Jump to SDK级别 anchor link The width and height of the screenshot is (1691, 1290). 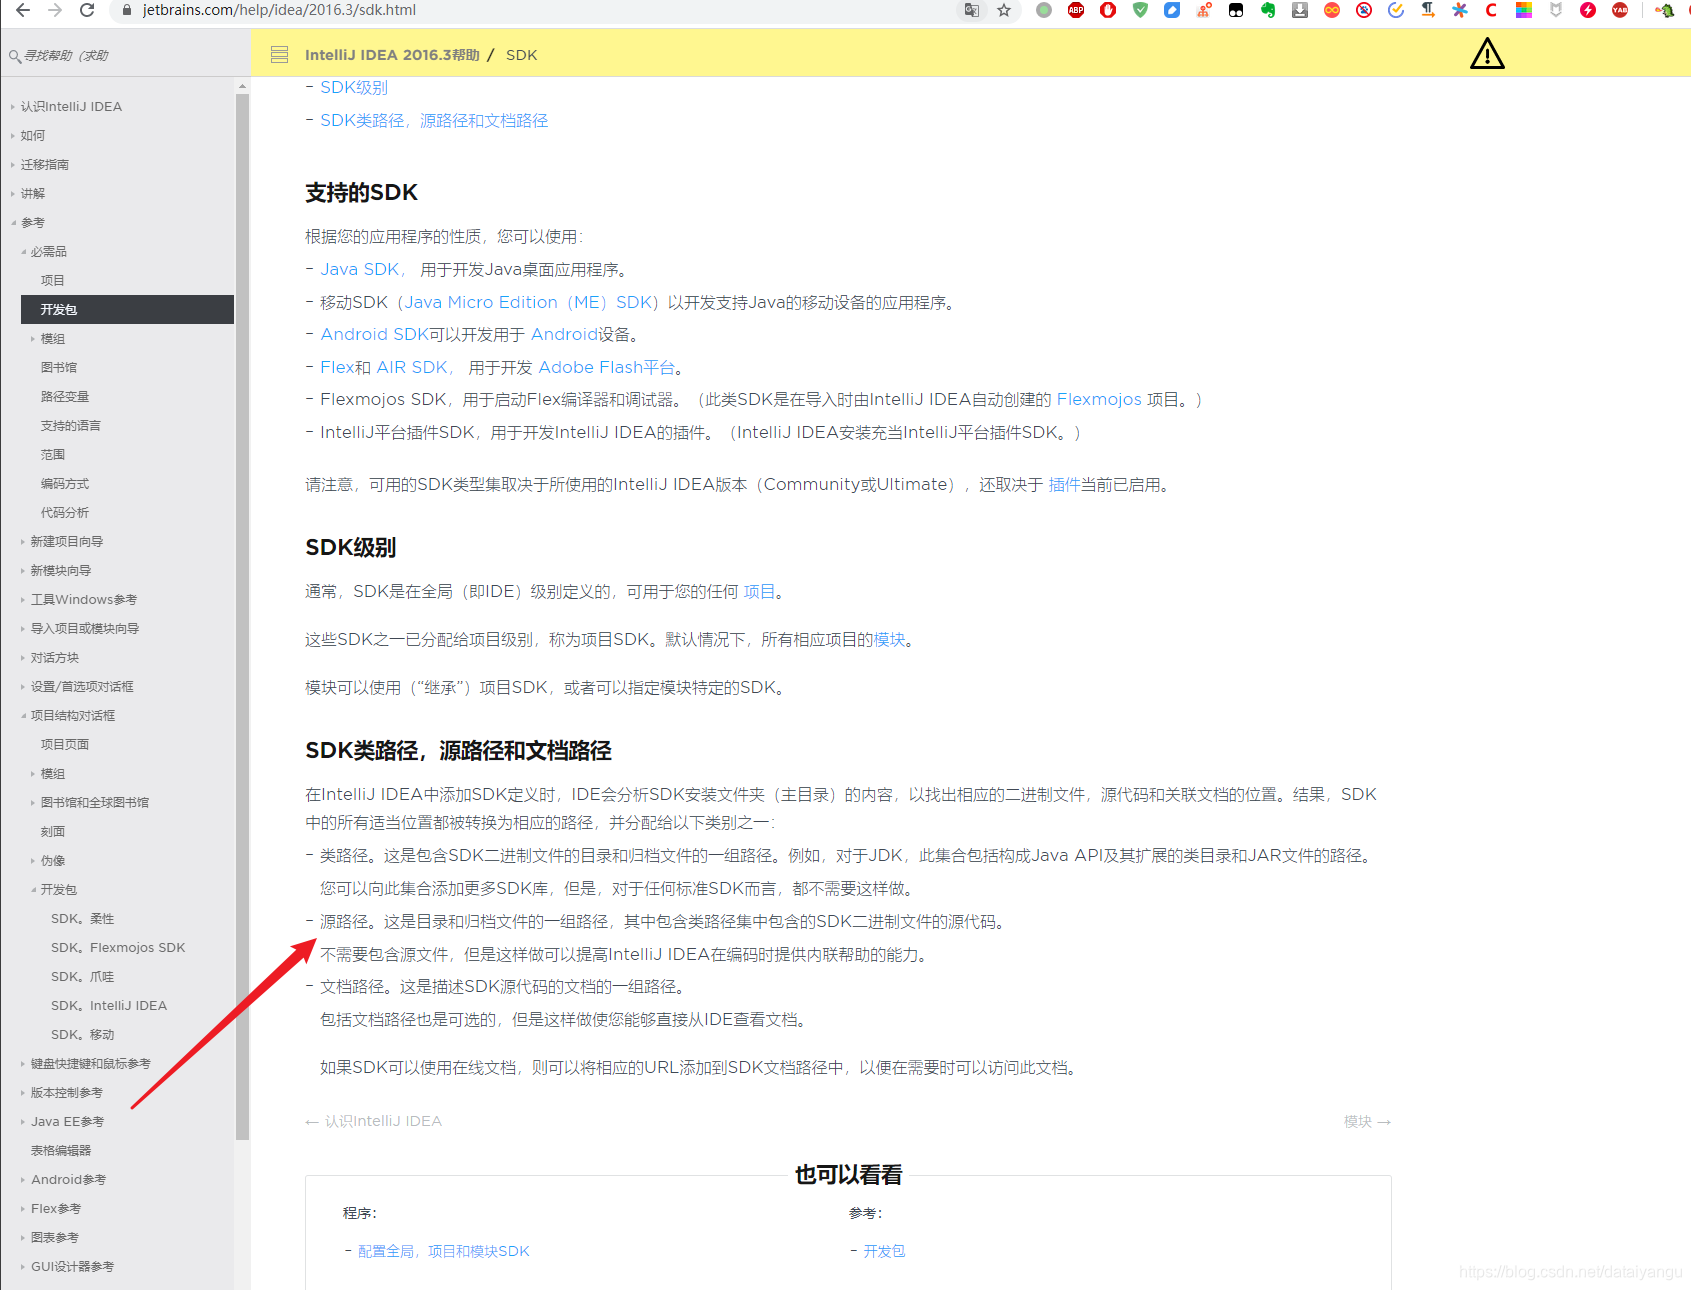tap(354, 88)
